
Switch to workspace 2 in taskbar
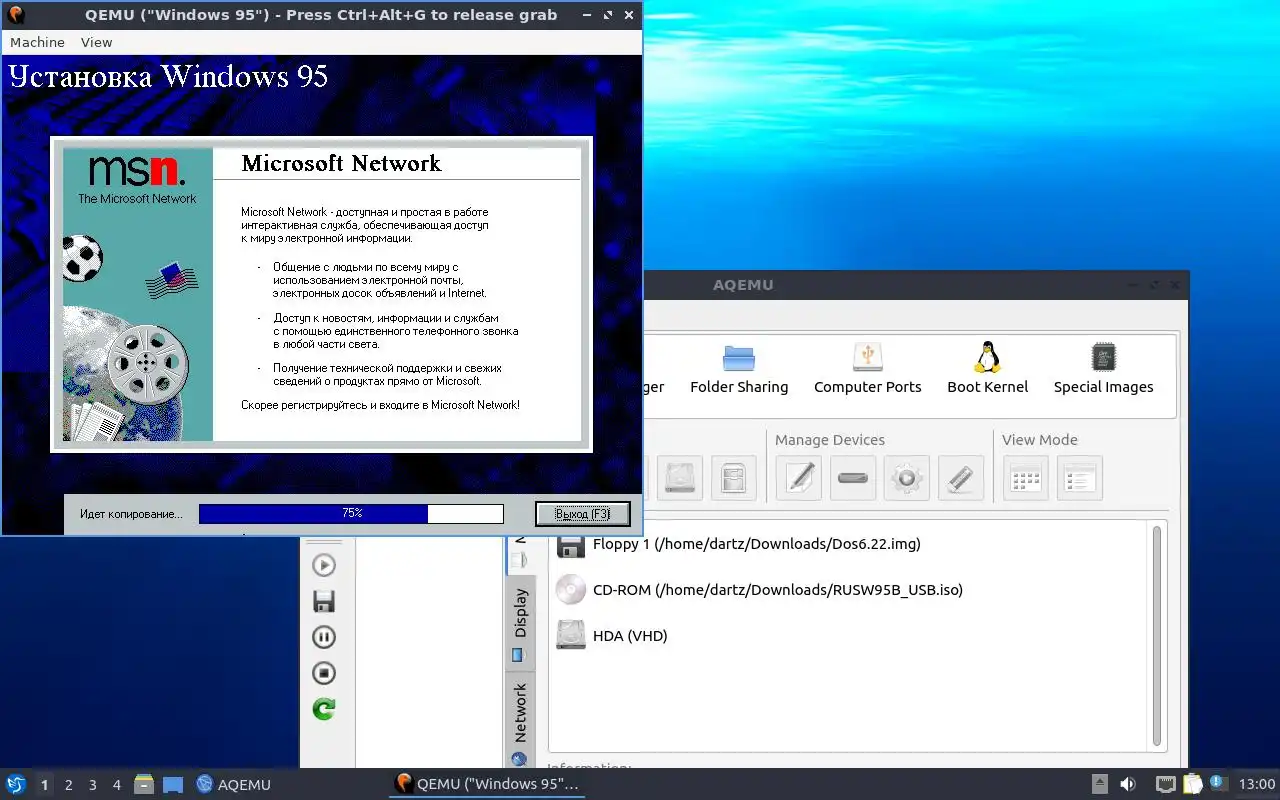68,785
